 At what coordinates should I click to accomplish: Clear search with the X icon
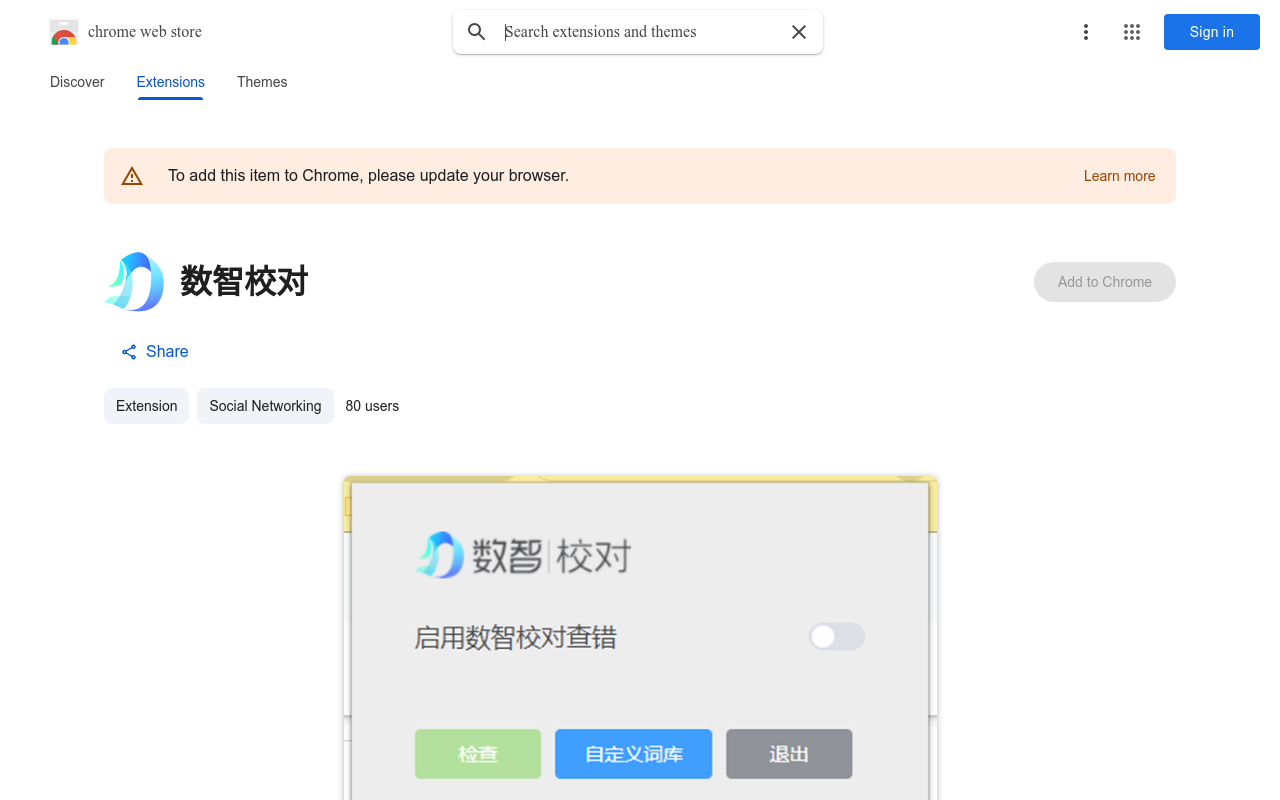click(x=799, y=32)
